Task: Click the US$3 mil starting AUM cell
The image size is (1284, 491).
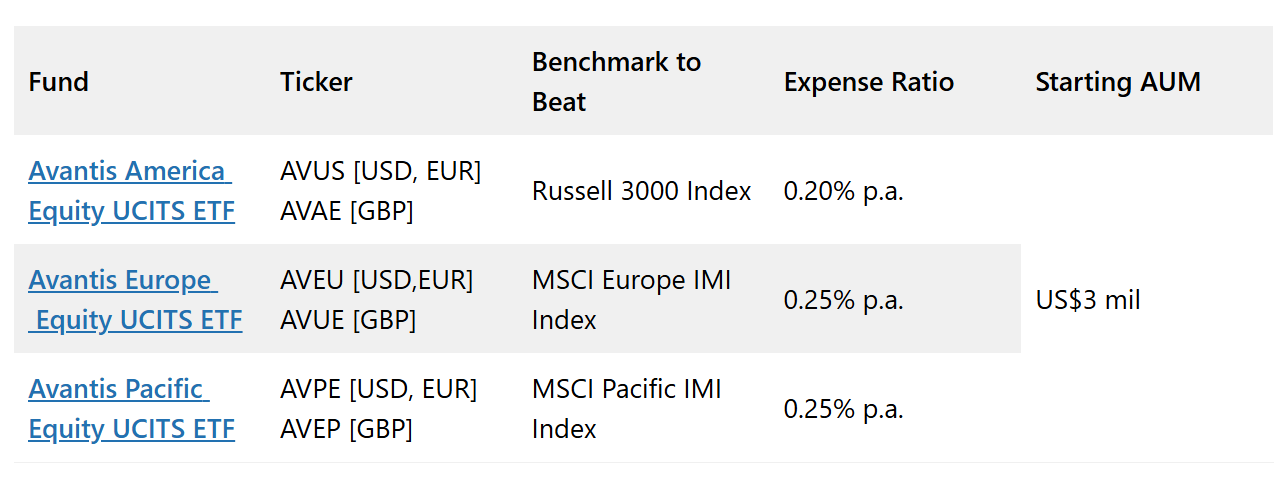Action: 1088,300
